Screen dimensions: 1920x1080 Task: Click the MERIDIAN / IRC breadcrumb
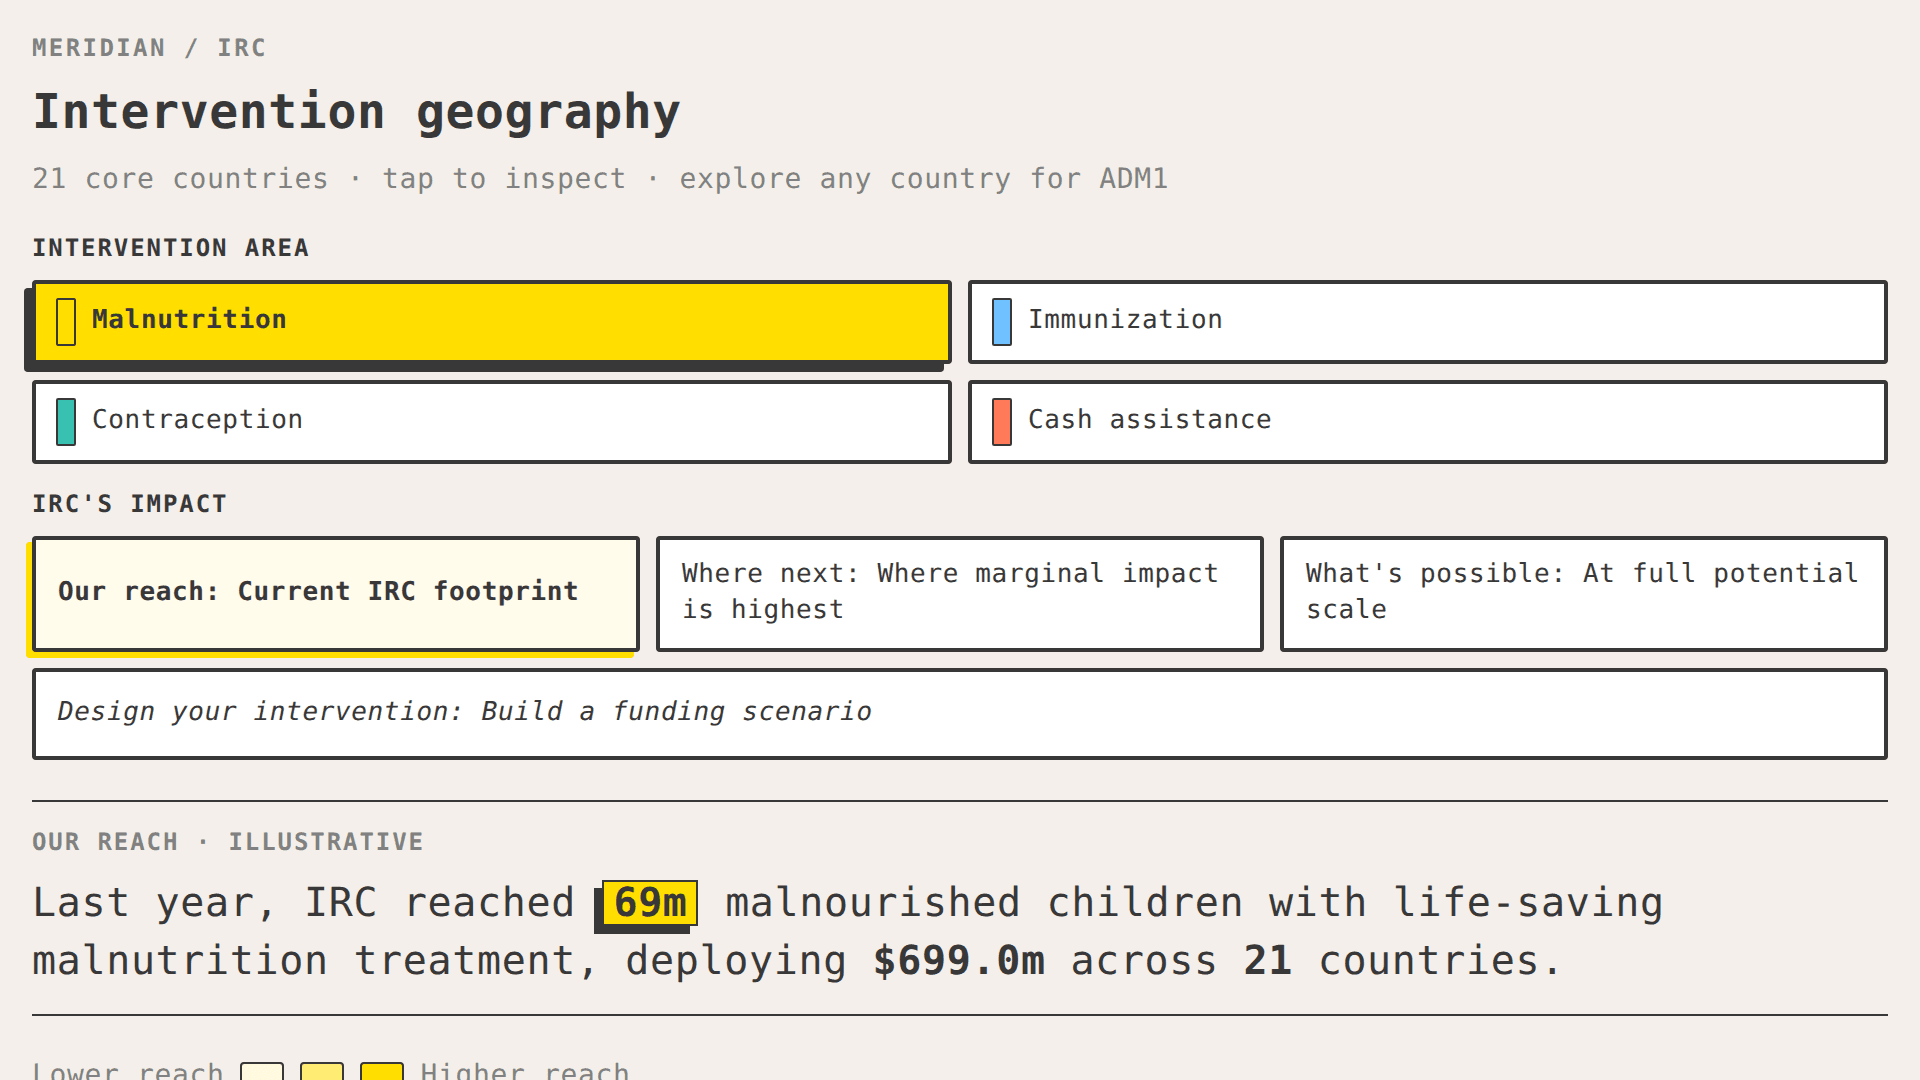click(149, 48)
